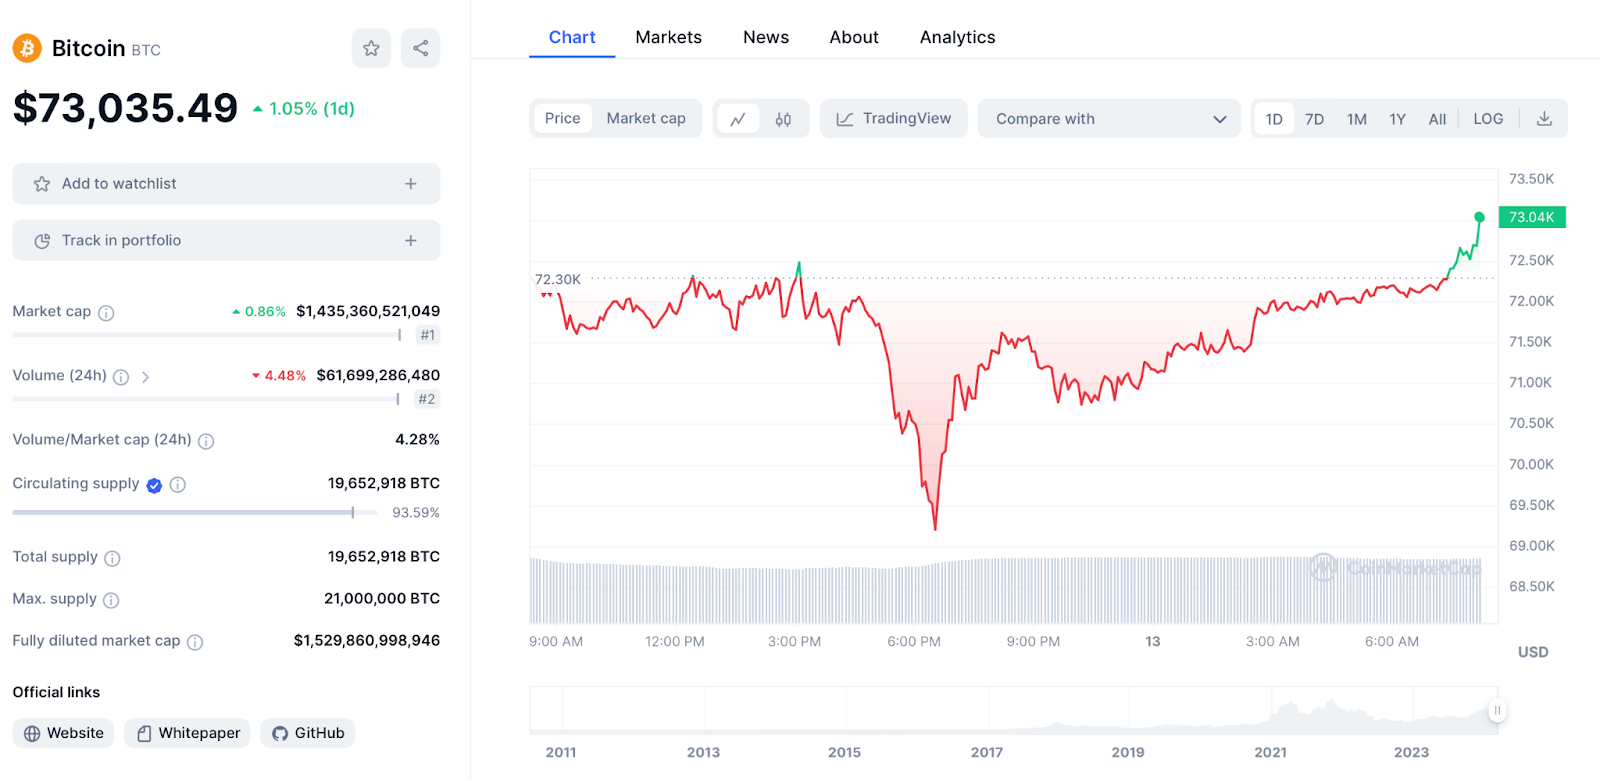This screenshot has width=1600, height=781.
Task: Toggle LOG scale on chart
Action: [x=1488, y=119]
